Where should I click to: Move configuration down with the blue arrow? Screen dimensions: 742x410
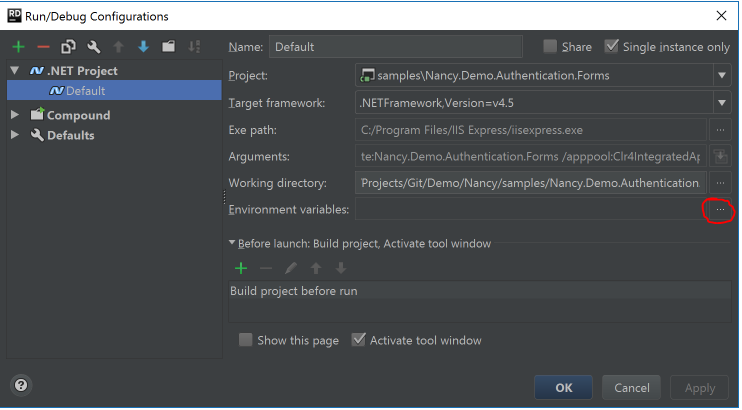coord(143,46)
